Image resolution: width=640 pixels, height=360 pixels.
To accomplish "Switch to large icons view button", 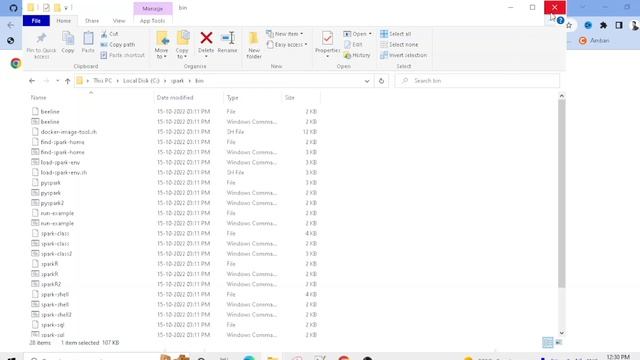I will [559, 342].
